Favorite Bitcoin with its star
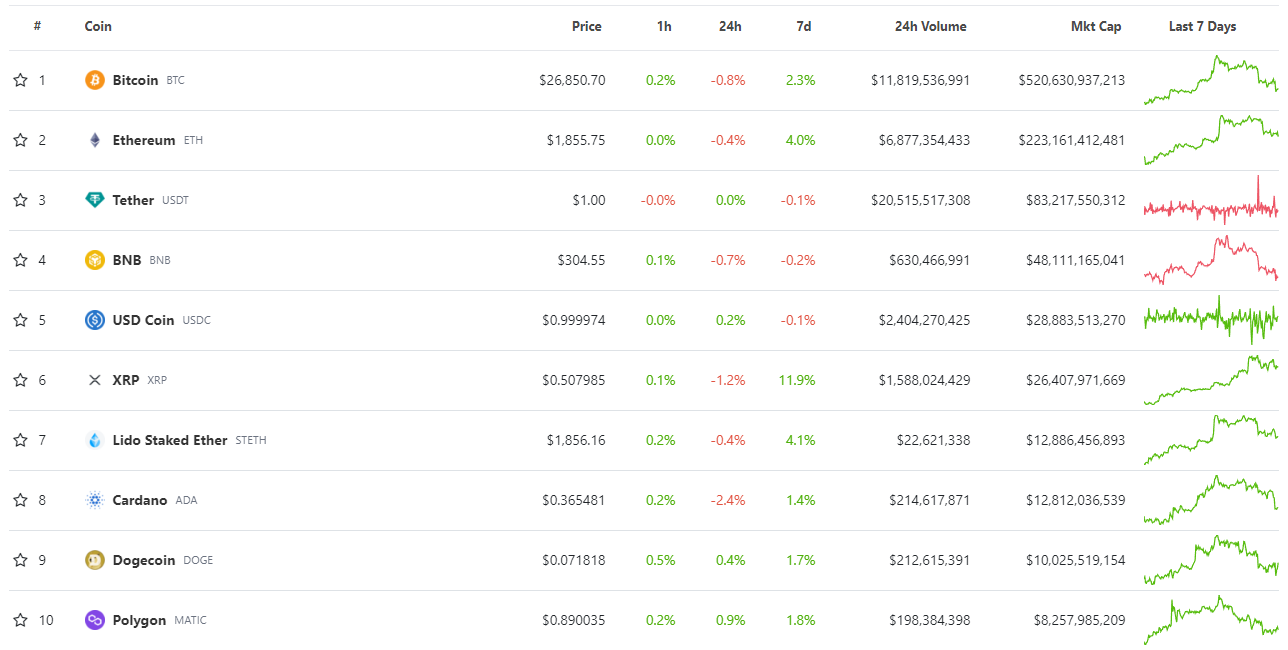Screen dimensions: 1288x650 [x=20, y=80]
